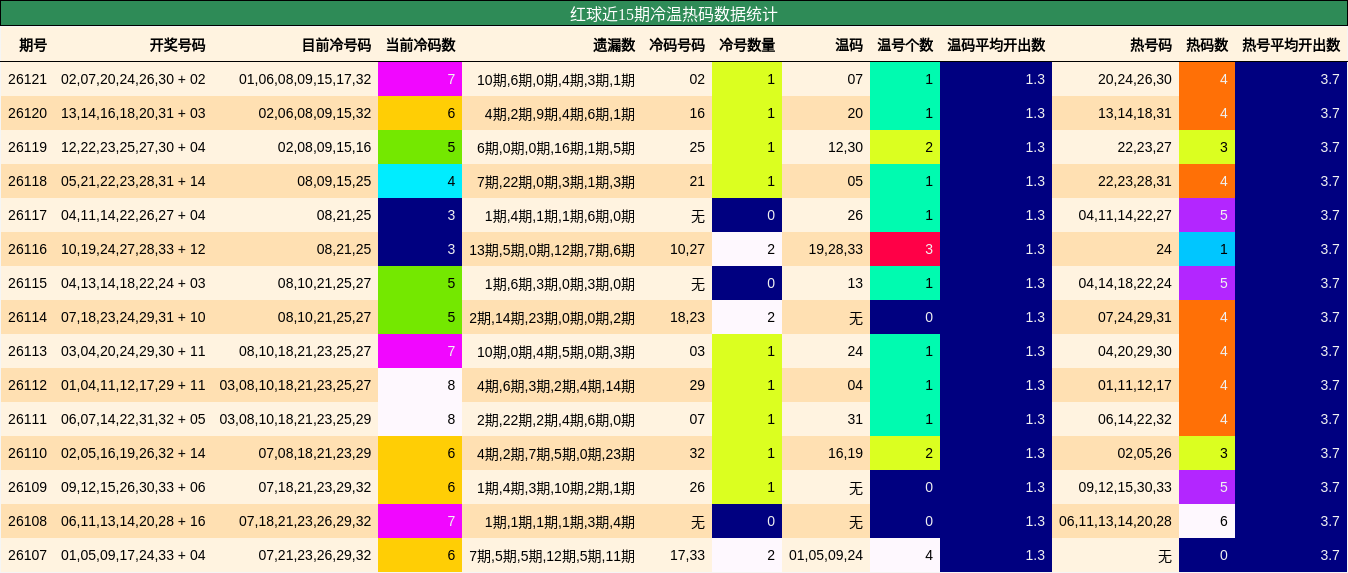This screenshot has height=573, width=1348.
Task: Click omission cell 10期,6期,0期,4期,3期,1期
Action: point(556,79)
